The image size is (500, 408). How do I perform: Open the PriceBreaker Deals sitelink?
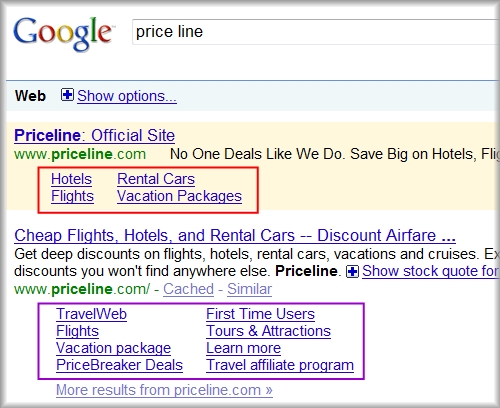[119, 365]
